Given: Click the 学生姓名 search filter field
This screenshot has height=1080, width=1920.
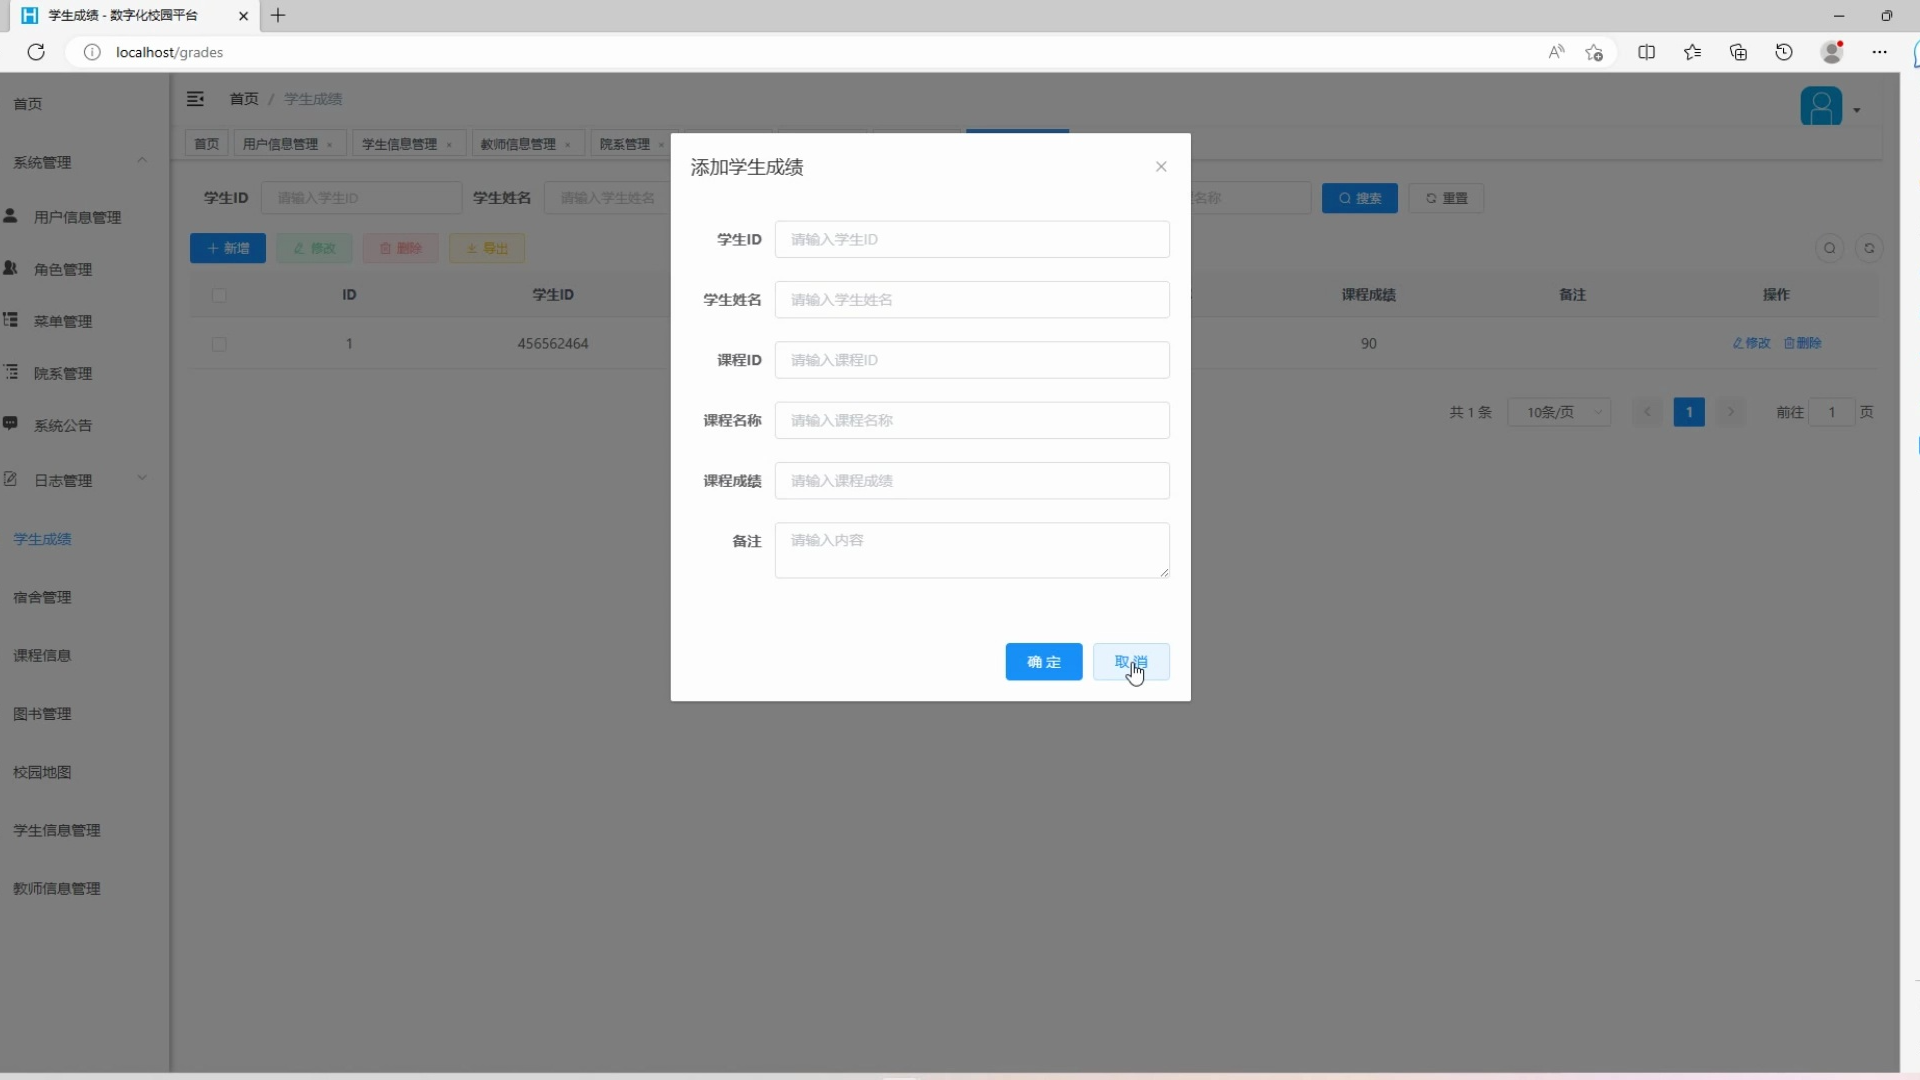Looking at the screenshot, I should coord(608,198).
